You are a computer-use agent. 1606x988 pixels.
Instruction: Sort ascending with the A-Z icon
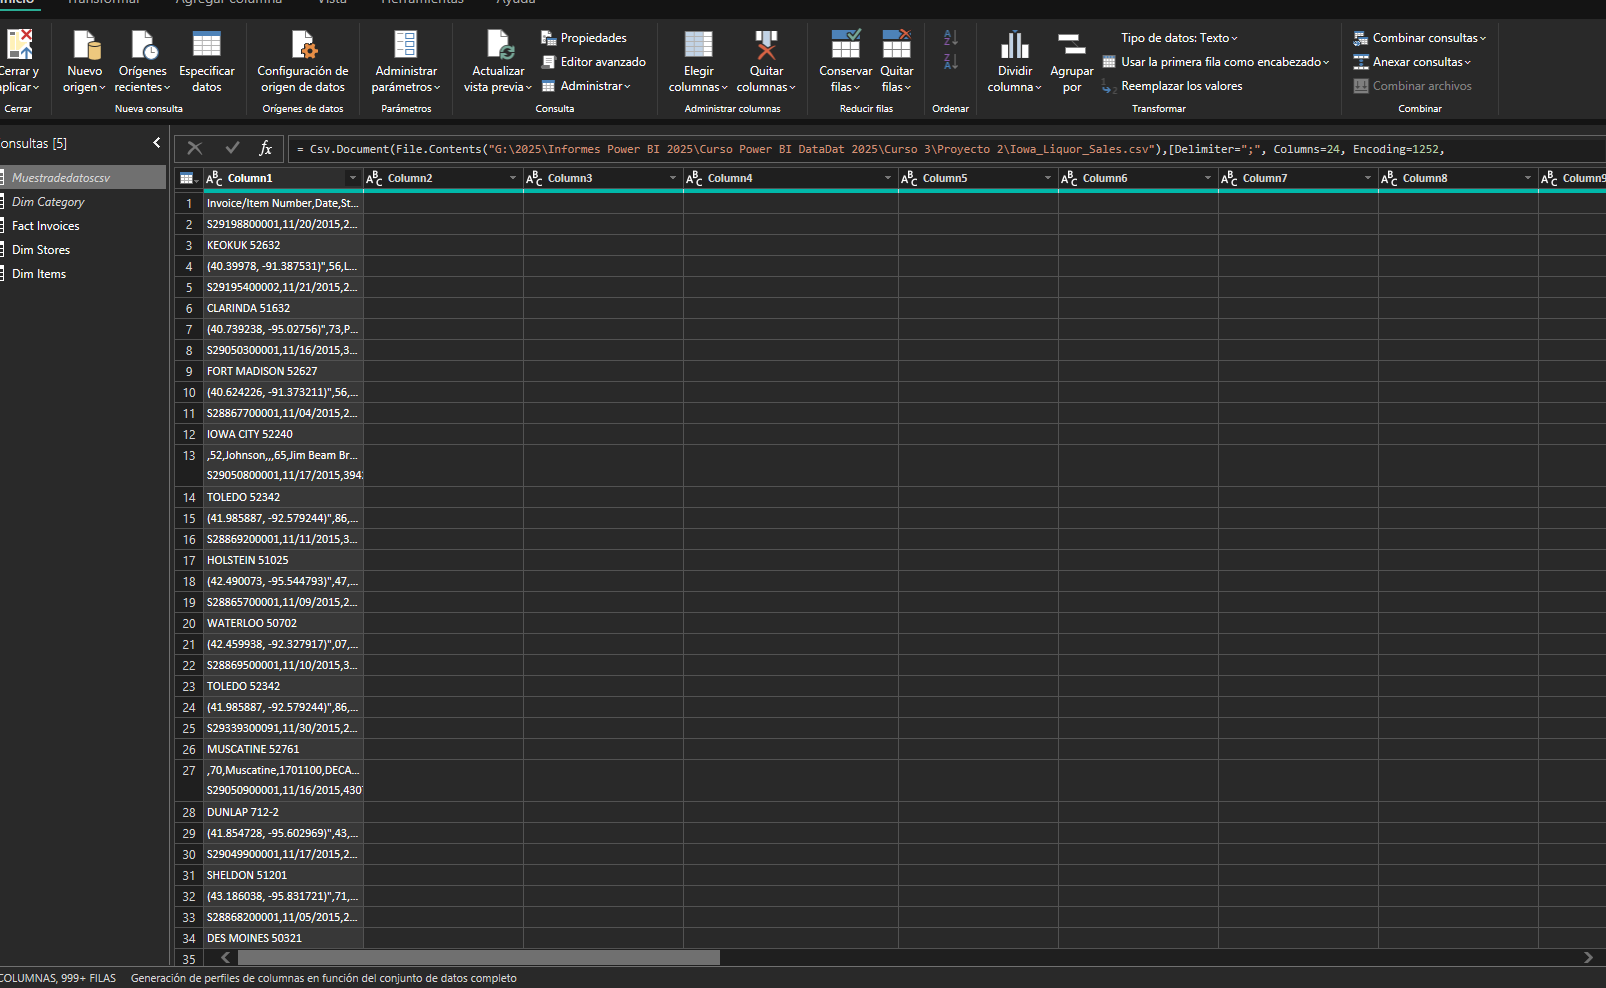pos(950,38)
